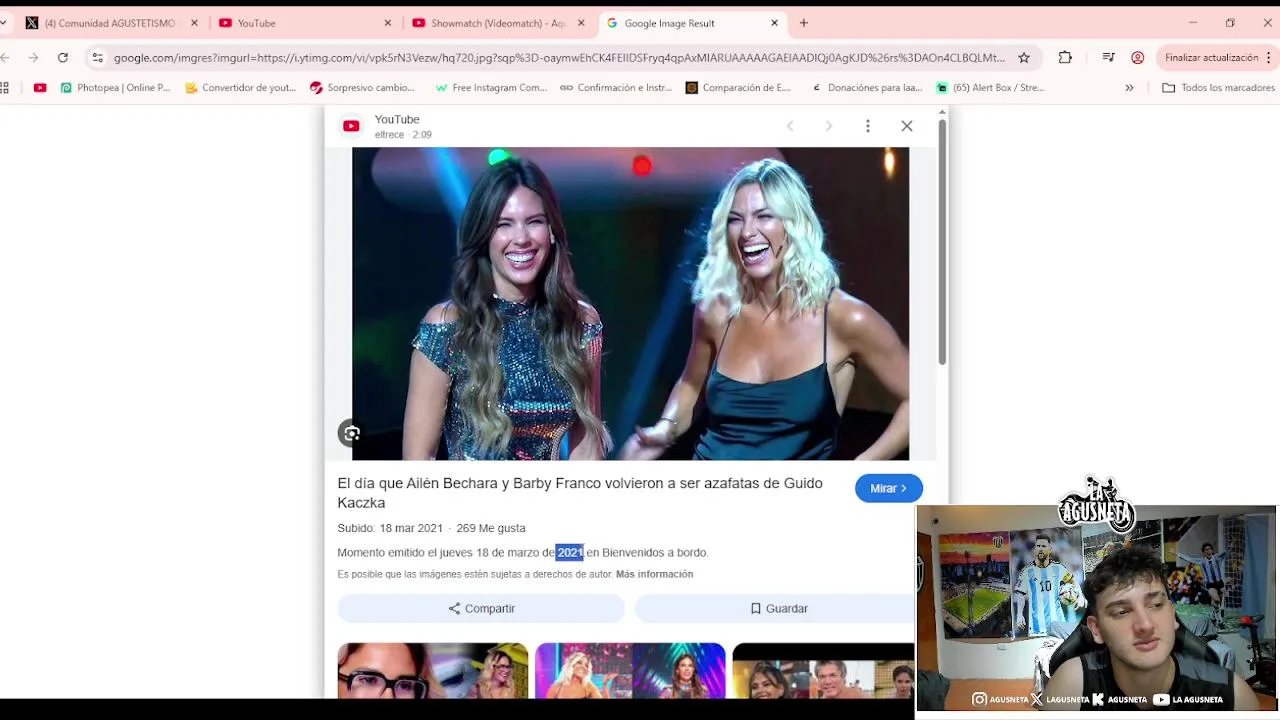
Task: Open the media control icon
Action: pyautogui.click(x=1108, y=58)
